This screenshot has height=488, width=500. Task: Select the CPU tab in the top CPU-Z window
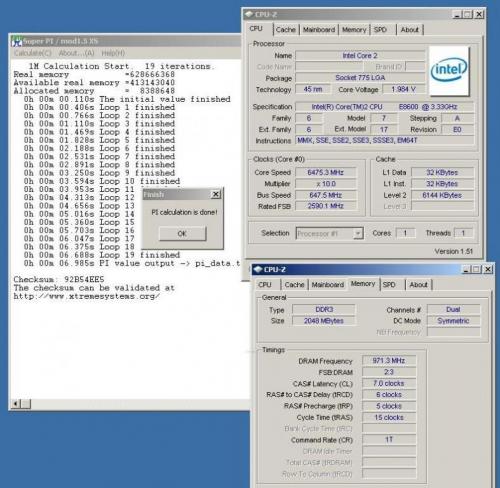256,29
